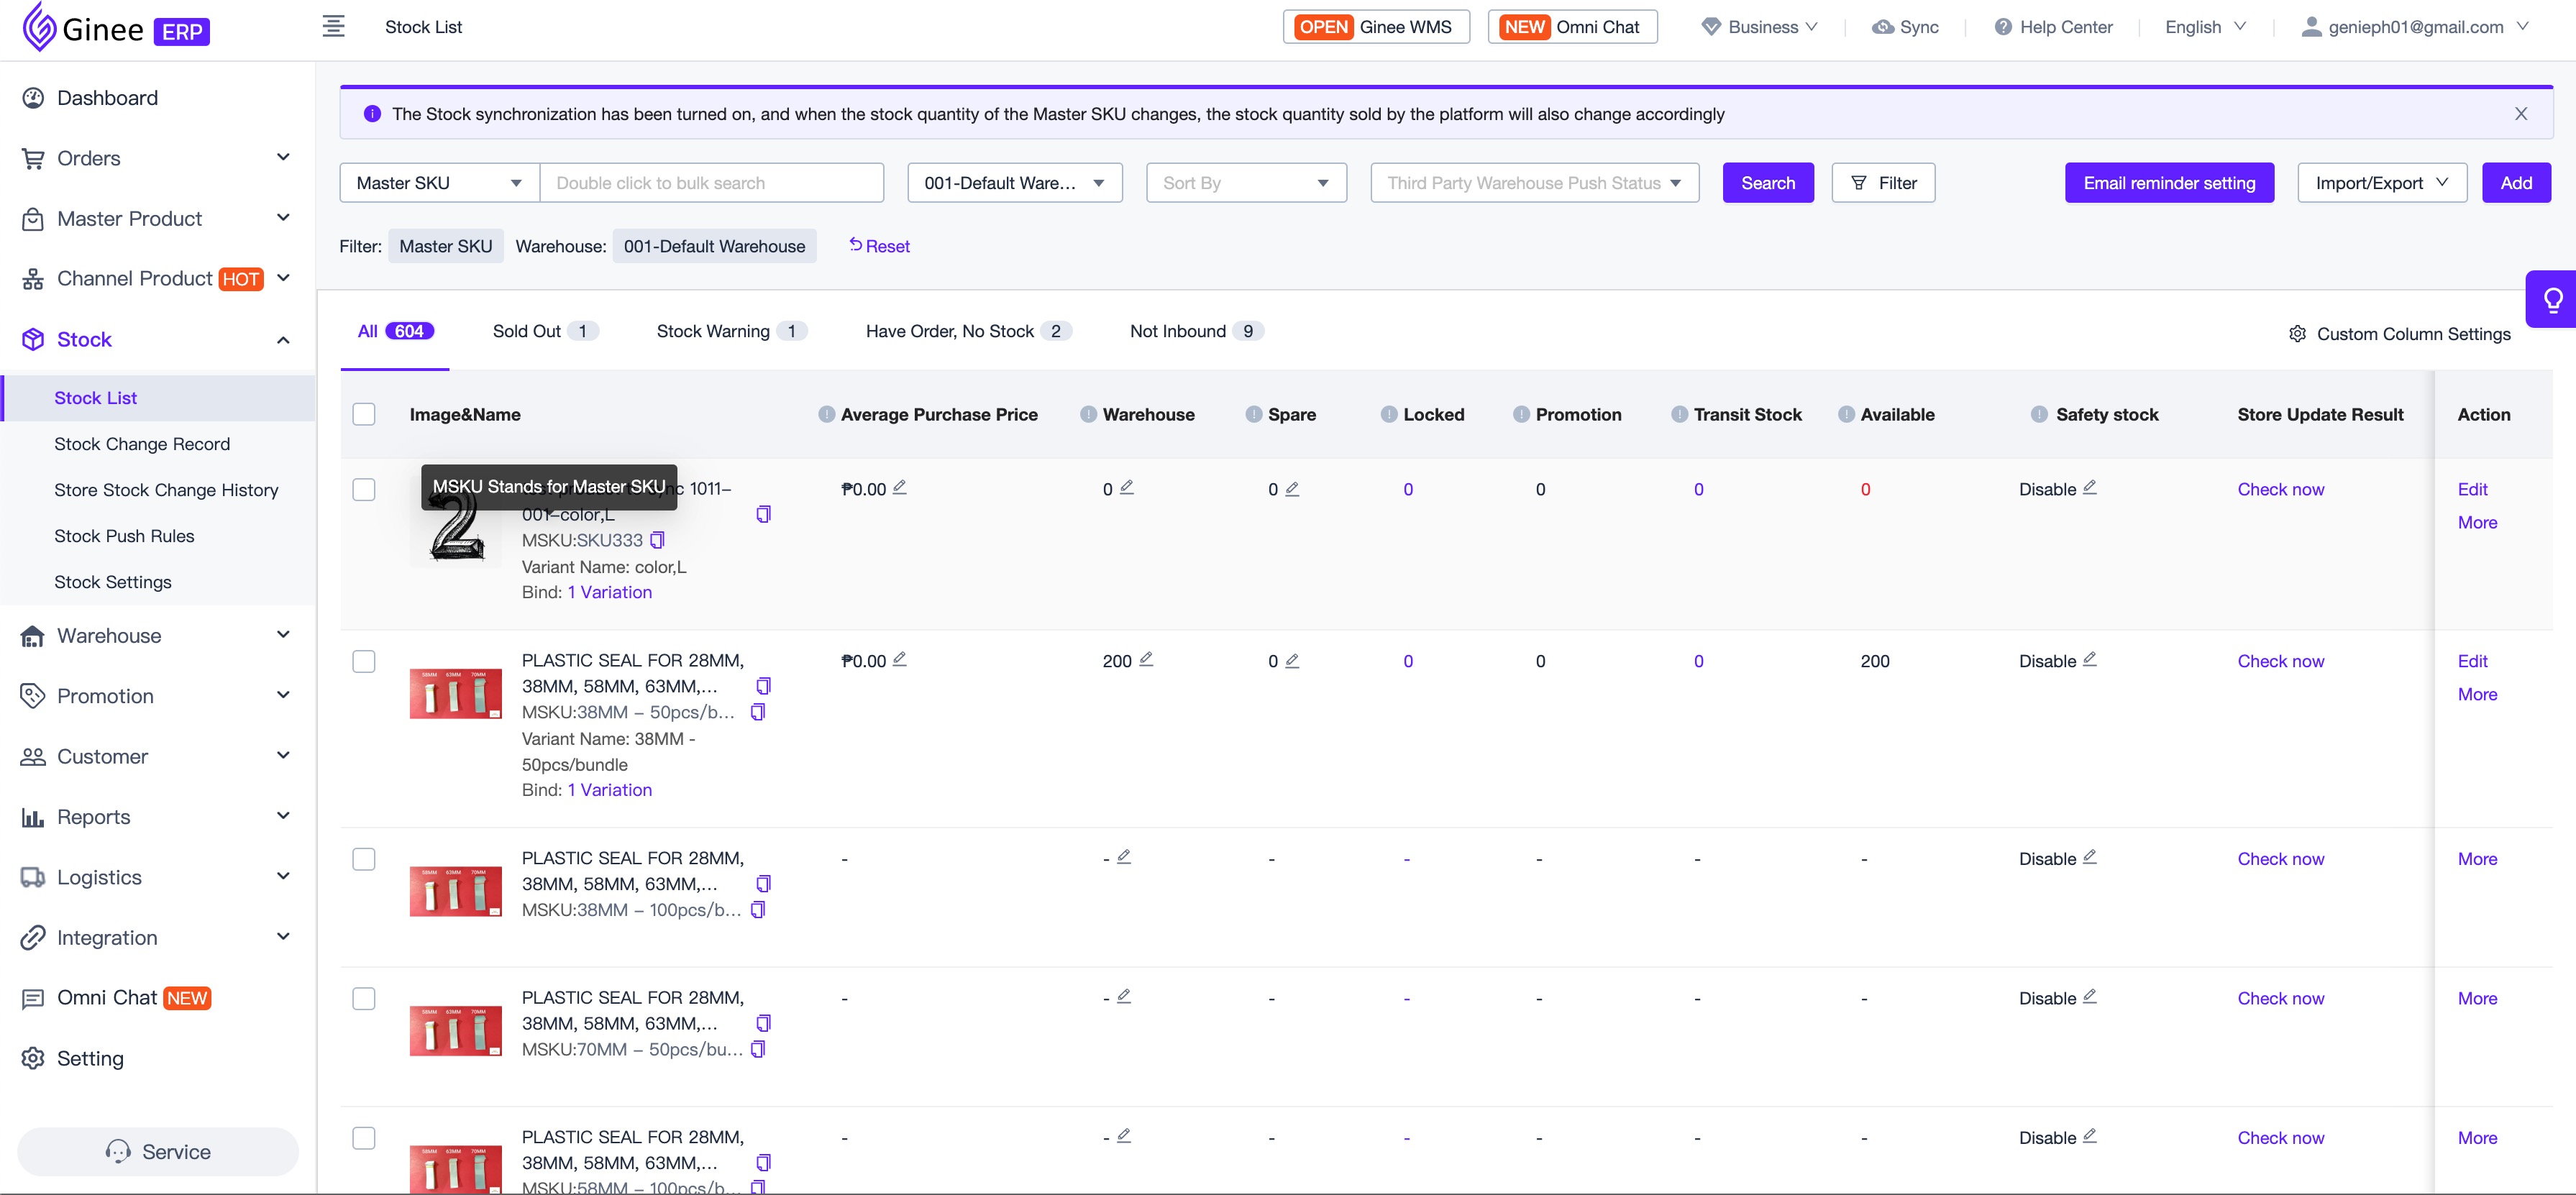Open the genieph01@gmail.com account menu
This screenshot has height=1195, width=2576.
[x=2415, y=27]
